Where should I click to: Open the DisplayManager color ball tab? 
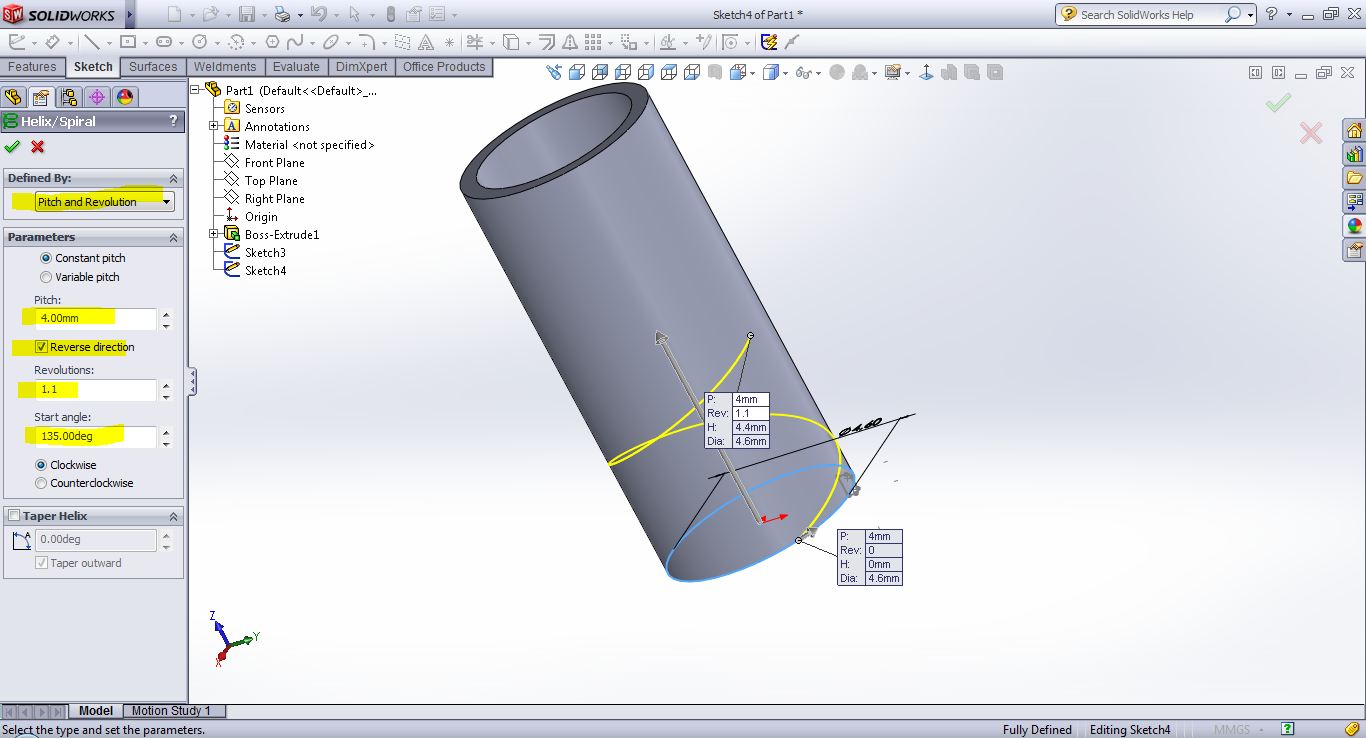[x=124, y=97]
